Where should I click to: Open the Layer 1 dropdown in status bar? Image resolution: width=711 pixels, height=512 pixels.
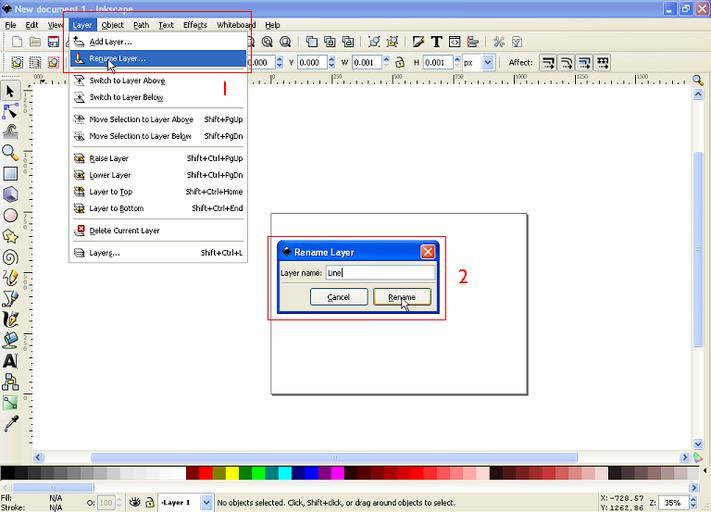[x=206, y=502]
